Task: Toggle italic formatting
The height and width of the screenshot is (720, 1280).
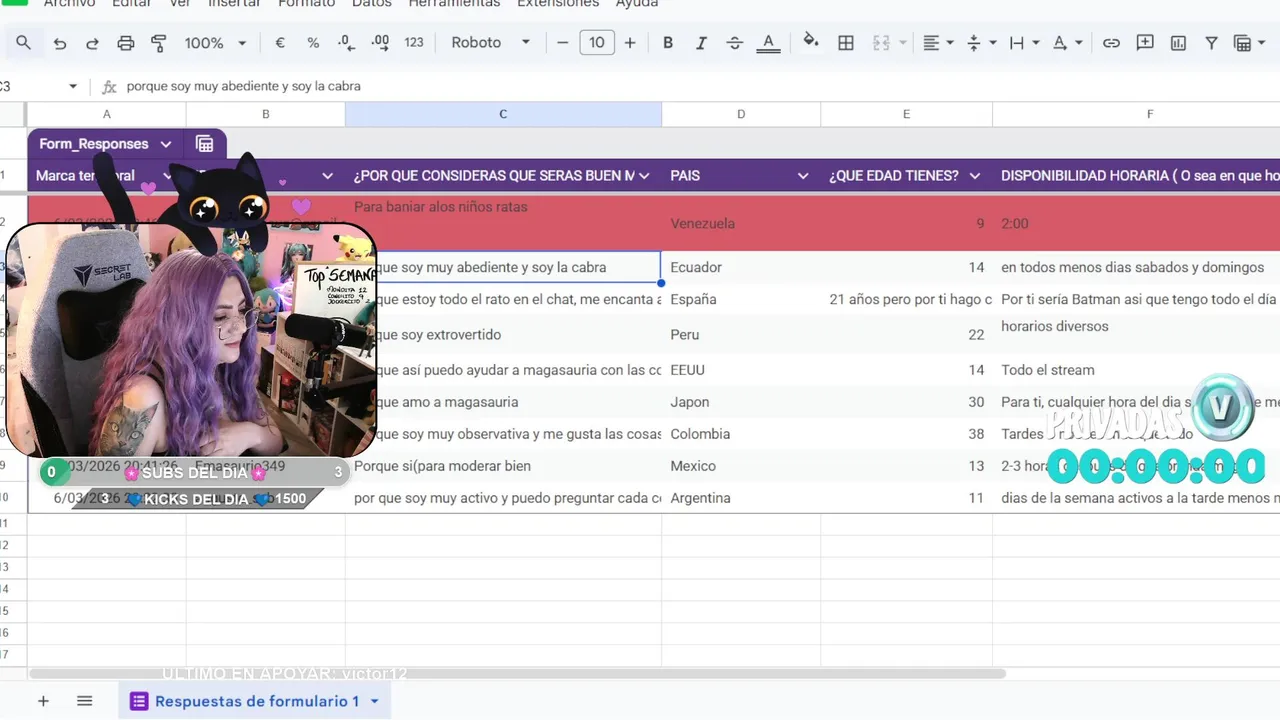Action: click(701, 43)
